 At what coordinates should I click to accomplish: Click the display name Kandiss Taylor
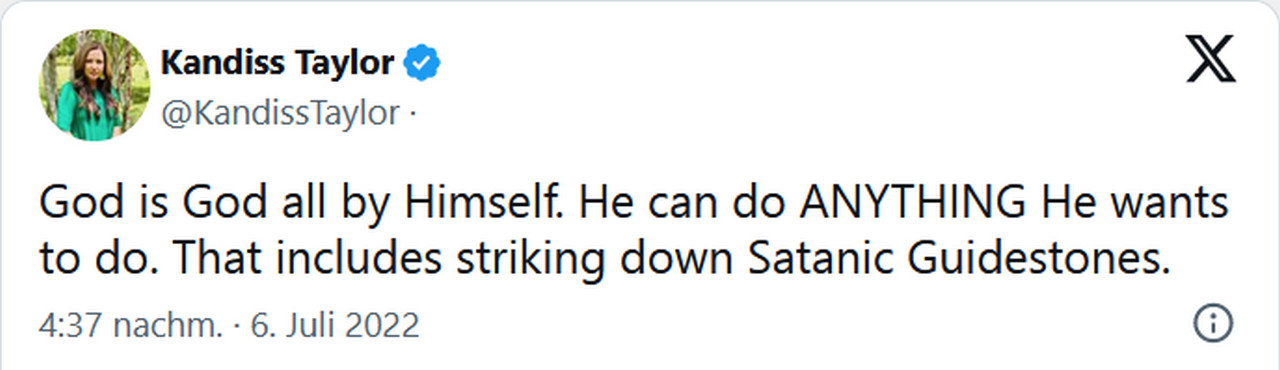(x=278, y=64)
